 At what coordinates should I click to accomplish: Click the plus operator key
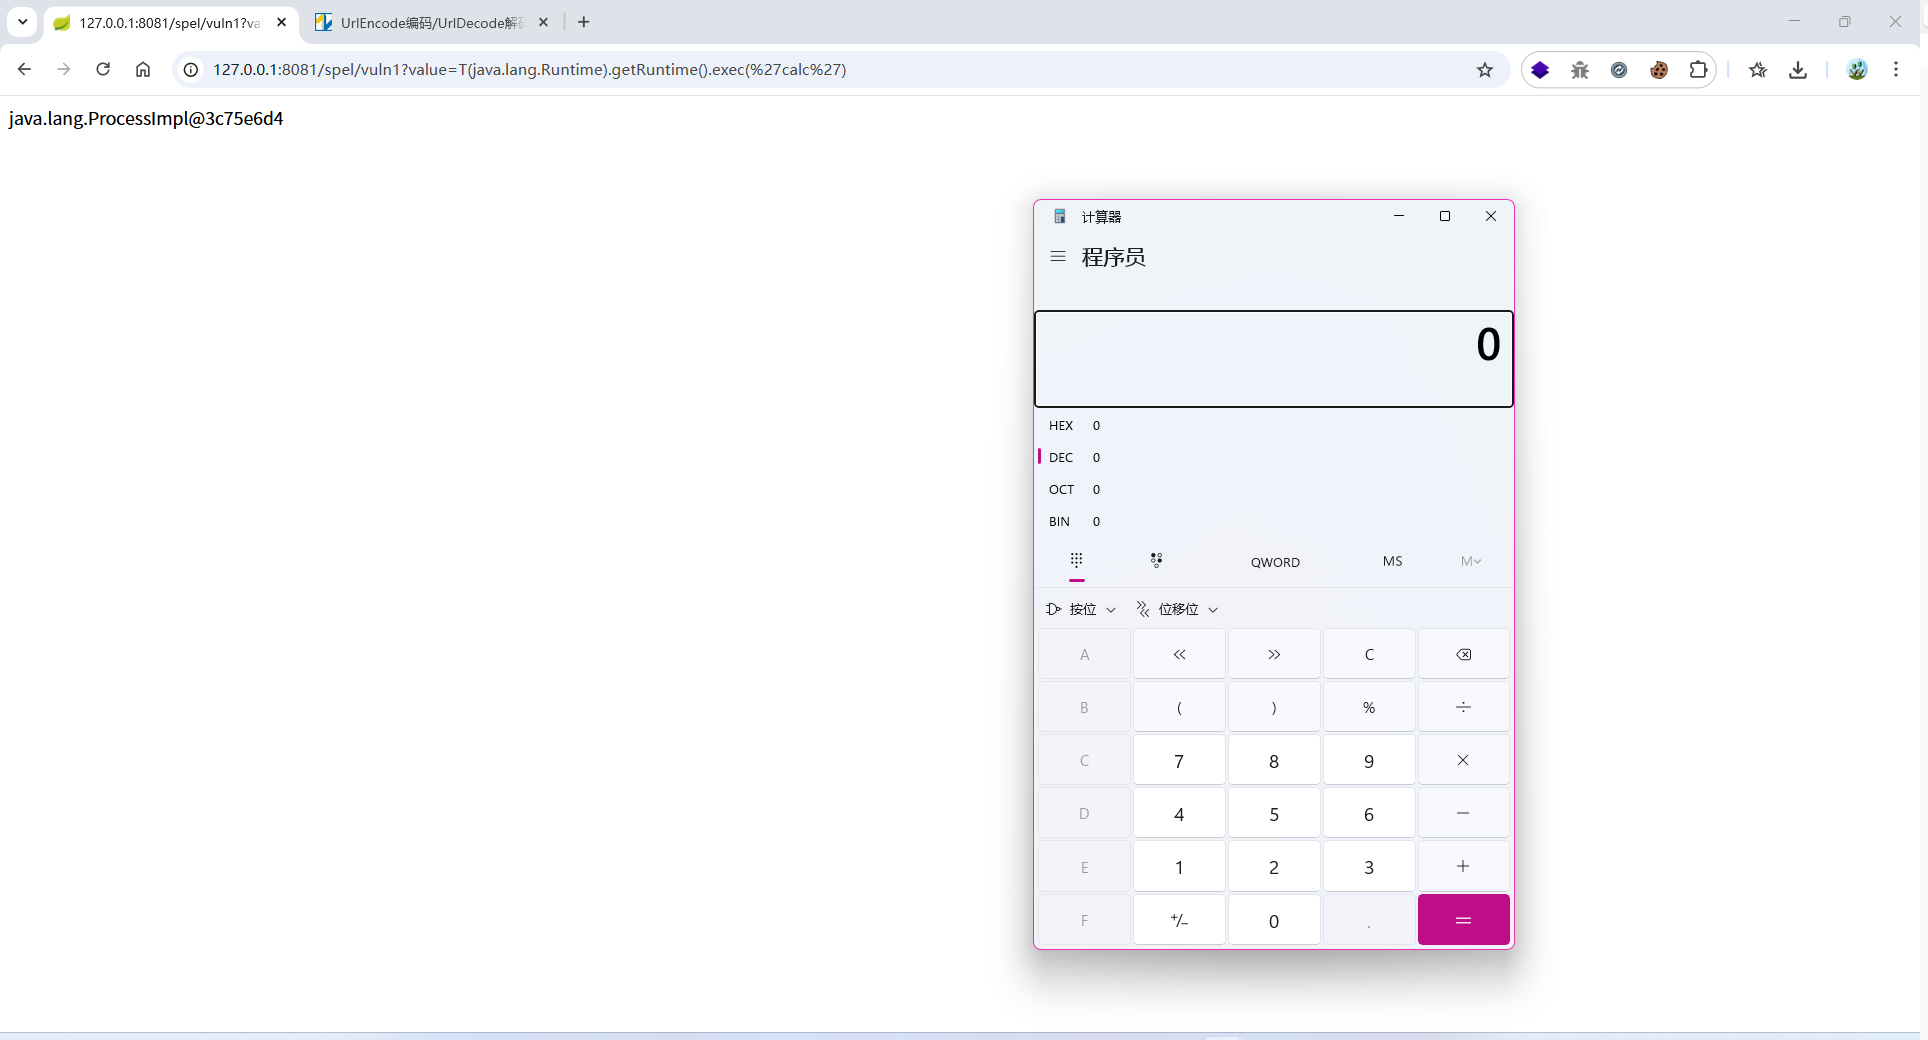1463,867
